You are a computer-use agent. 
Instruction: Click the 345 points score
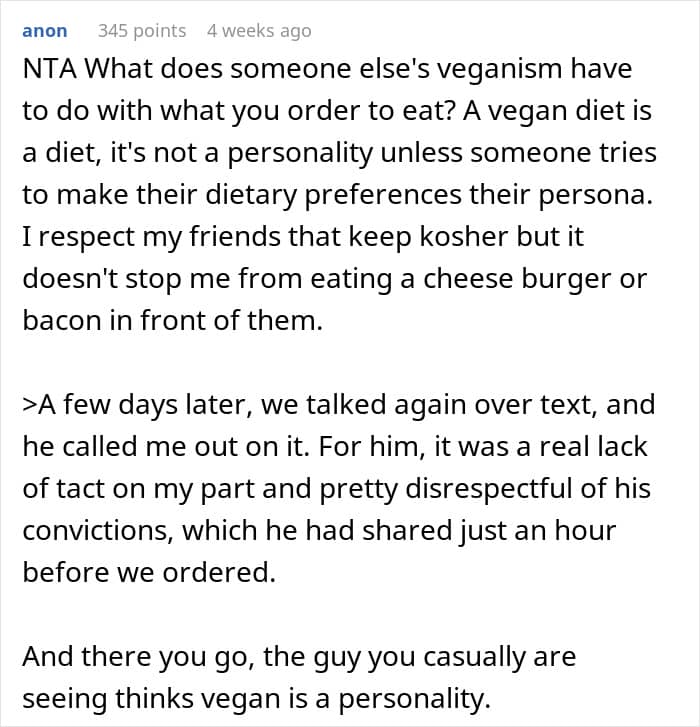pos(142,31)
